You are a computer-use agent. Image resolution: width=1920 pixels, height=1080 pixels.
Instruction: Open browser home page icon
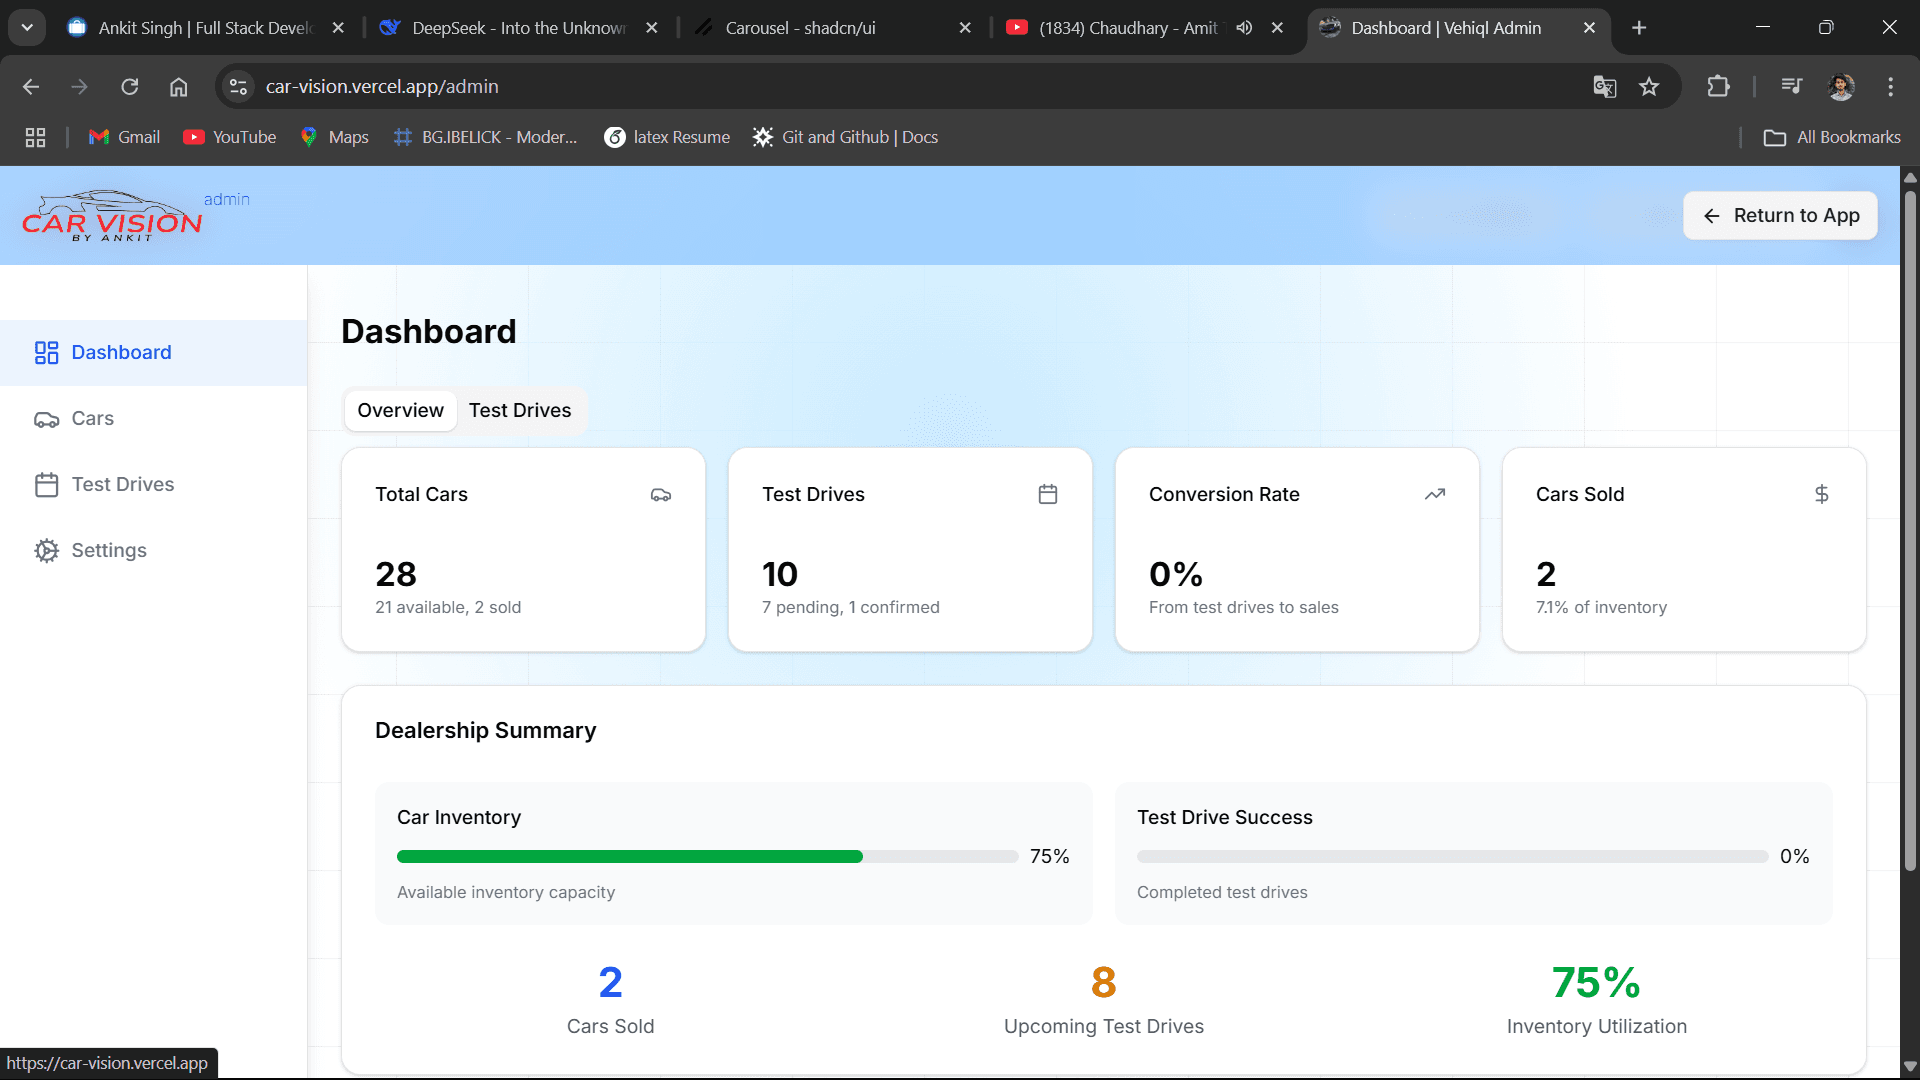pyautogui.click(x=178, y=87)
